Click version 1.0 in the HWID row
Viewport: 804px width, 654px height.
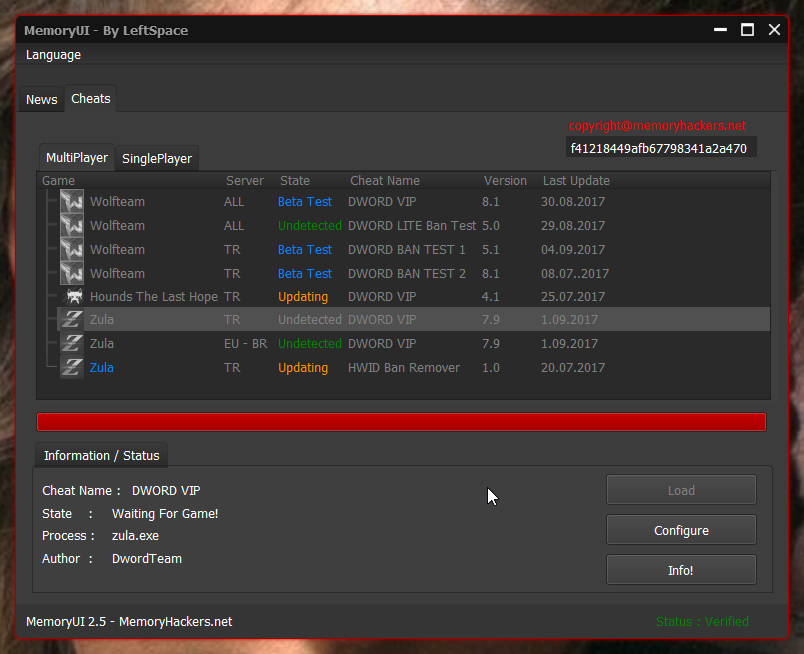(x=491, y=367)
